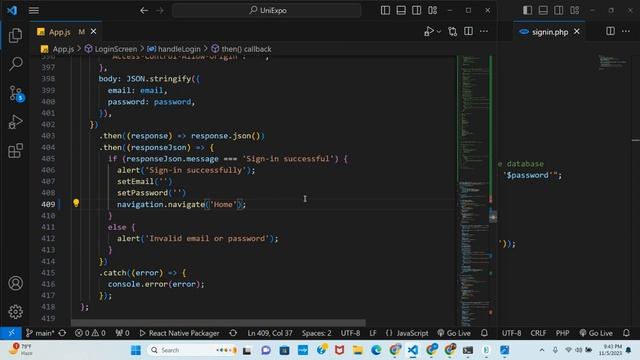Click the vertical scrollbar thumb of App.js
Viewport: 640px width, 360px height.
pyautogui.click(x=493, y=217)
